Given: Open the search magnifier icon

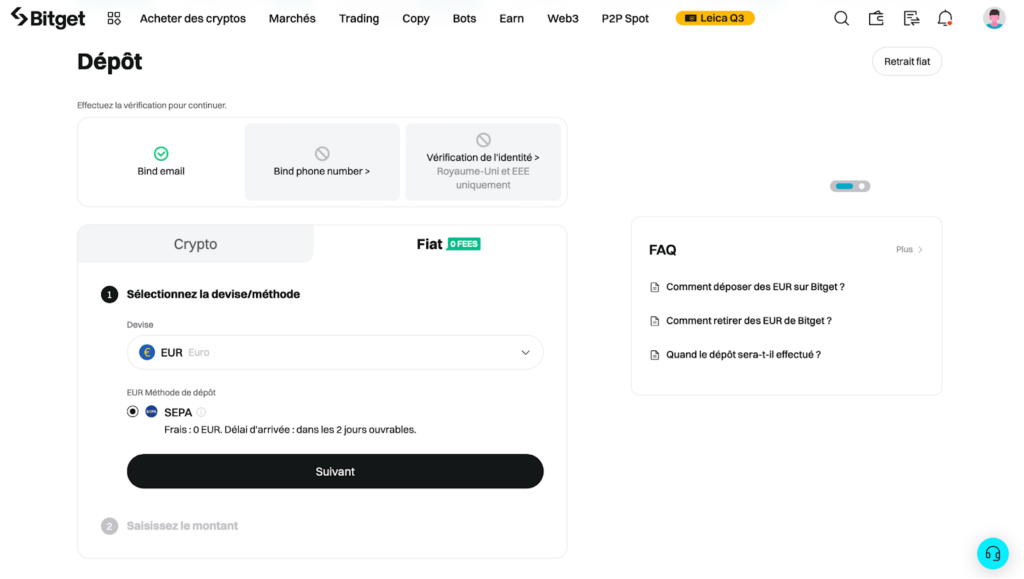Looking at the screenshot, I should (841, 17).
